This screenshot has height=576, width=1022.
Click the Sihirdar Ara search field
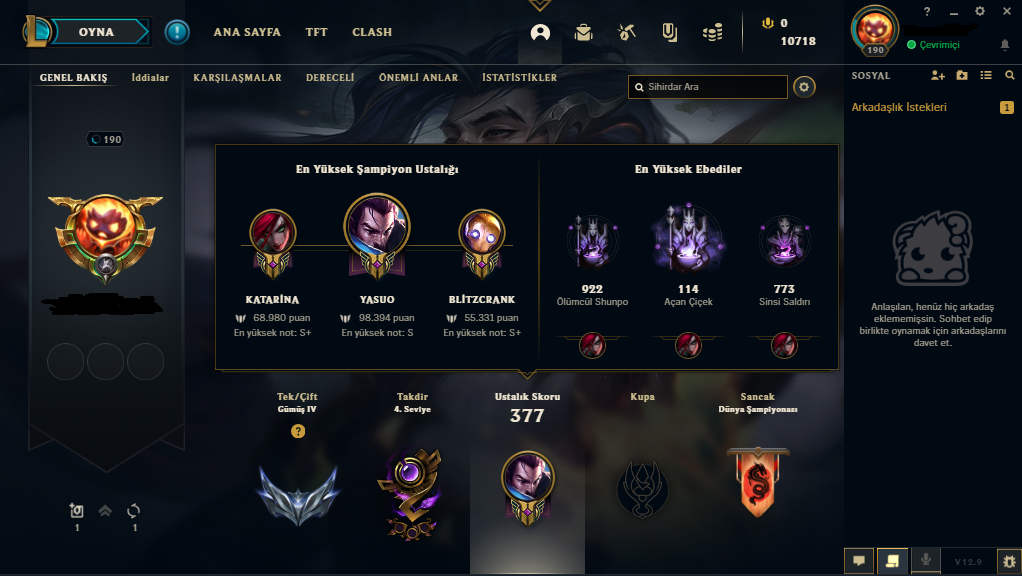pyautogui.click(x=708, y=87)
